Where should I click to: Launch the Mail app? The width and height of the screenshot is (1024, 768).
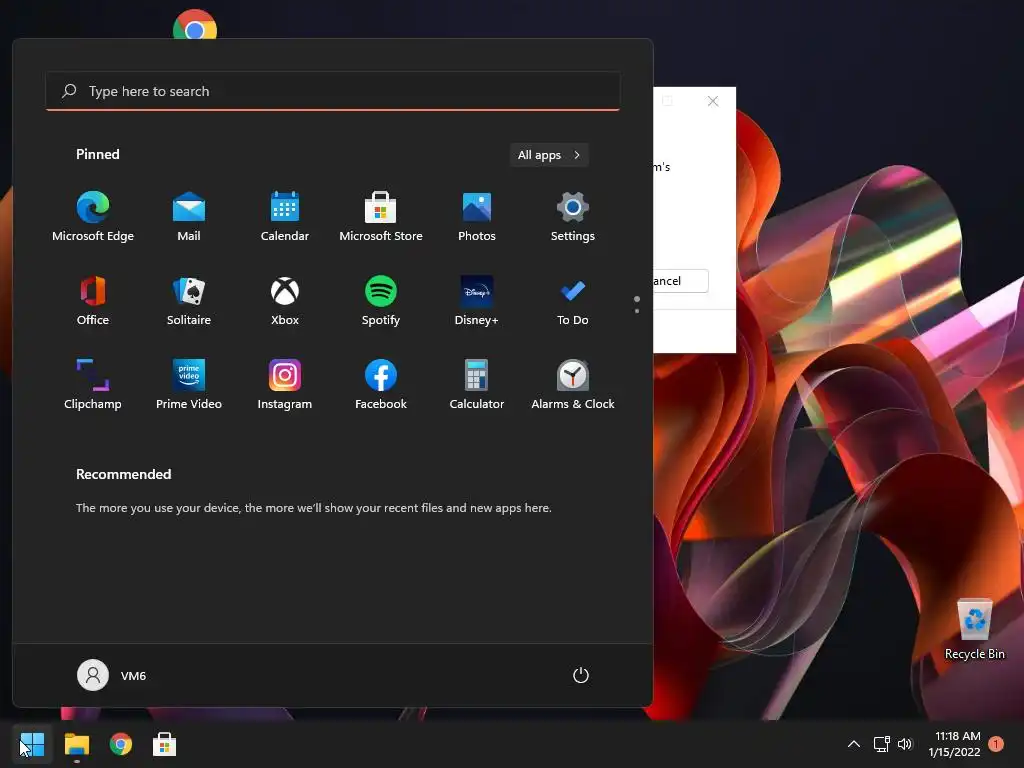click(x=189, y=217)
